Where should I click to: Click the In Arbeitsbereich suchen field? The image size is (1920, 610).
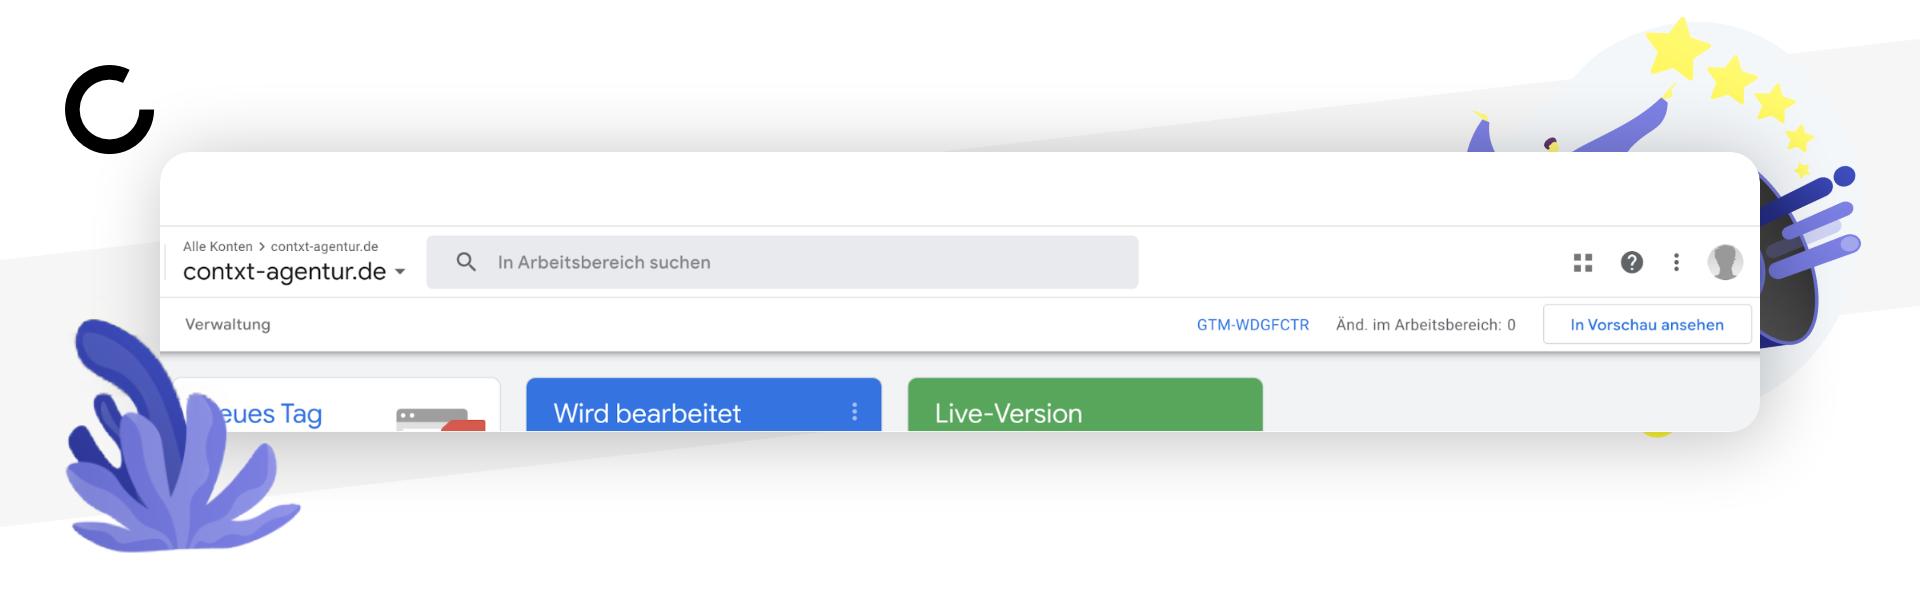pos(782,262)
